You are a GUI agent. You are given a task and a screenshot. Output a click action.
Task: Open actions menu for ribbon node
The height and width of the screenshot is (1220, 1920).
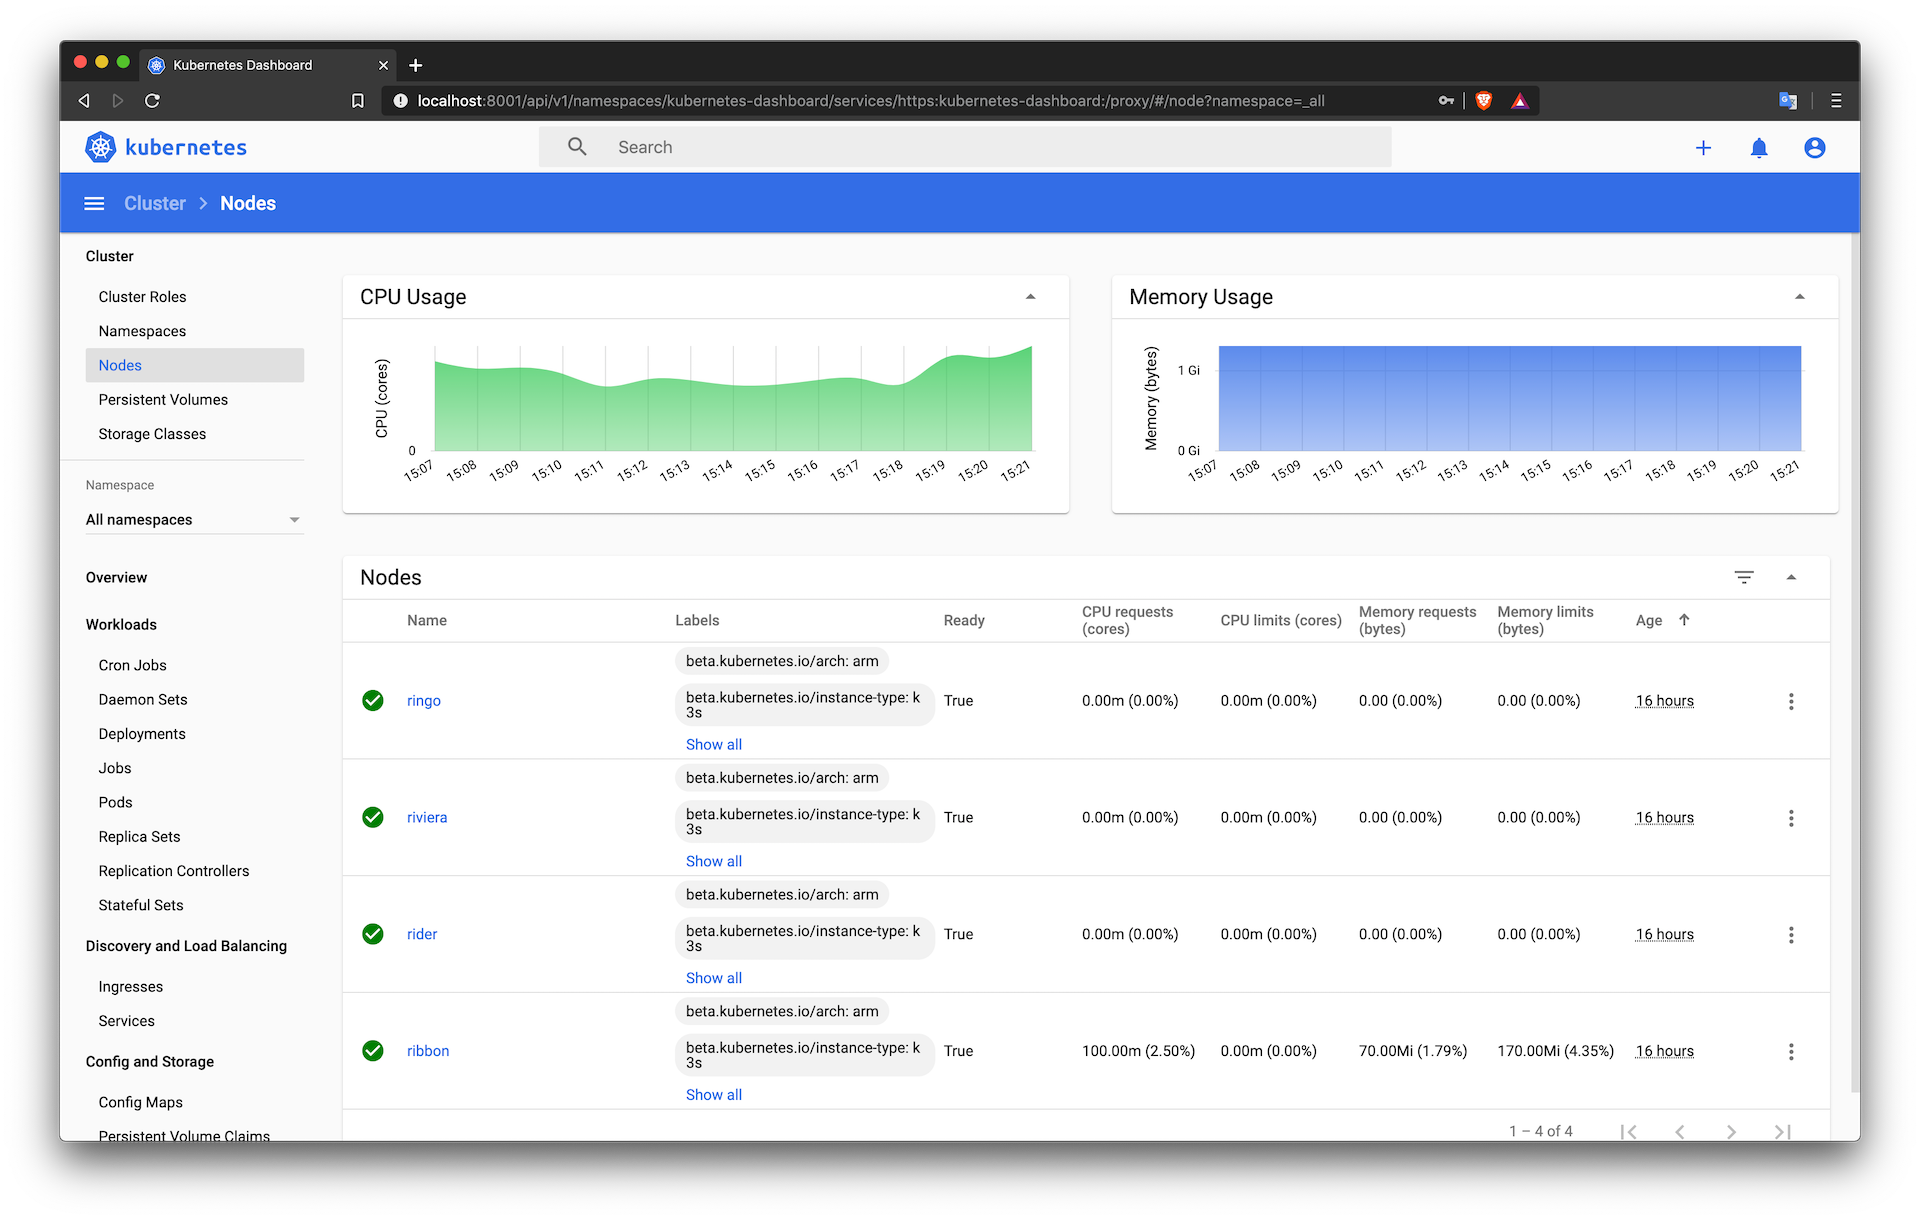(1791, 1051)
